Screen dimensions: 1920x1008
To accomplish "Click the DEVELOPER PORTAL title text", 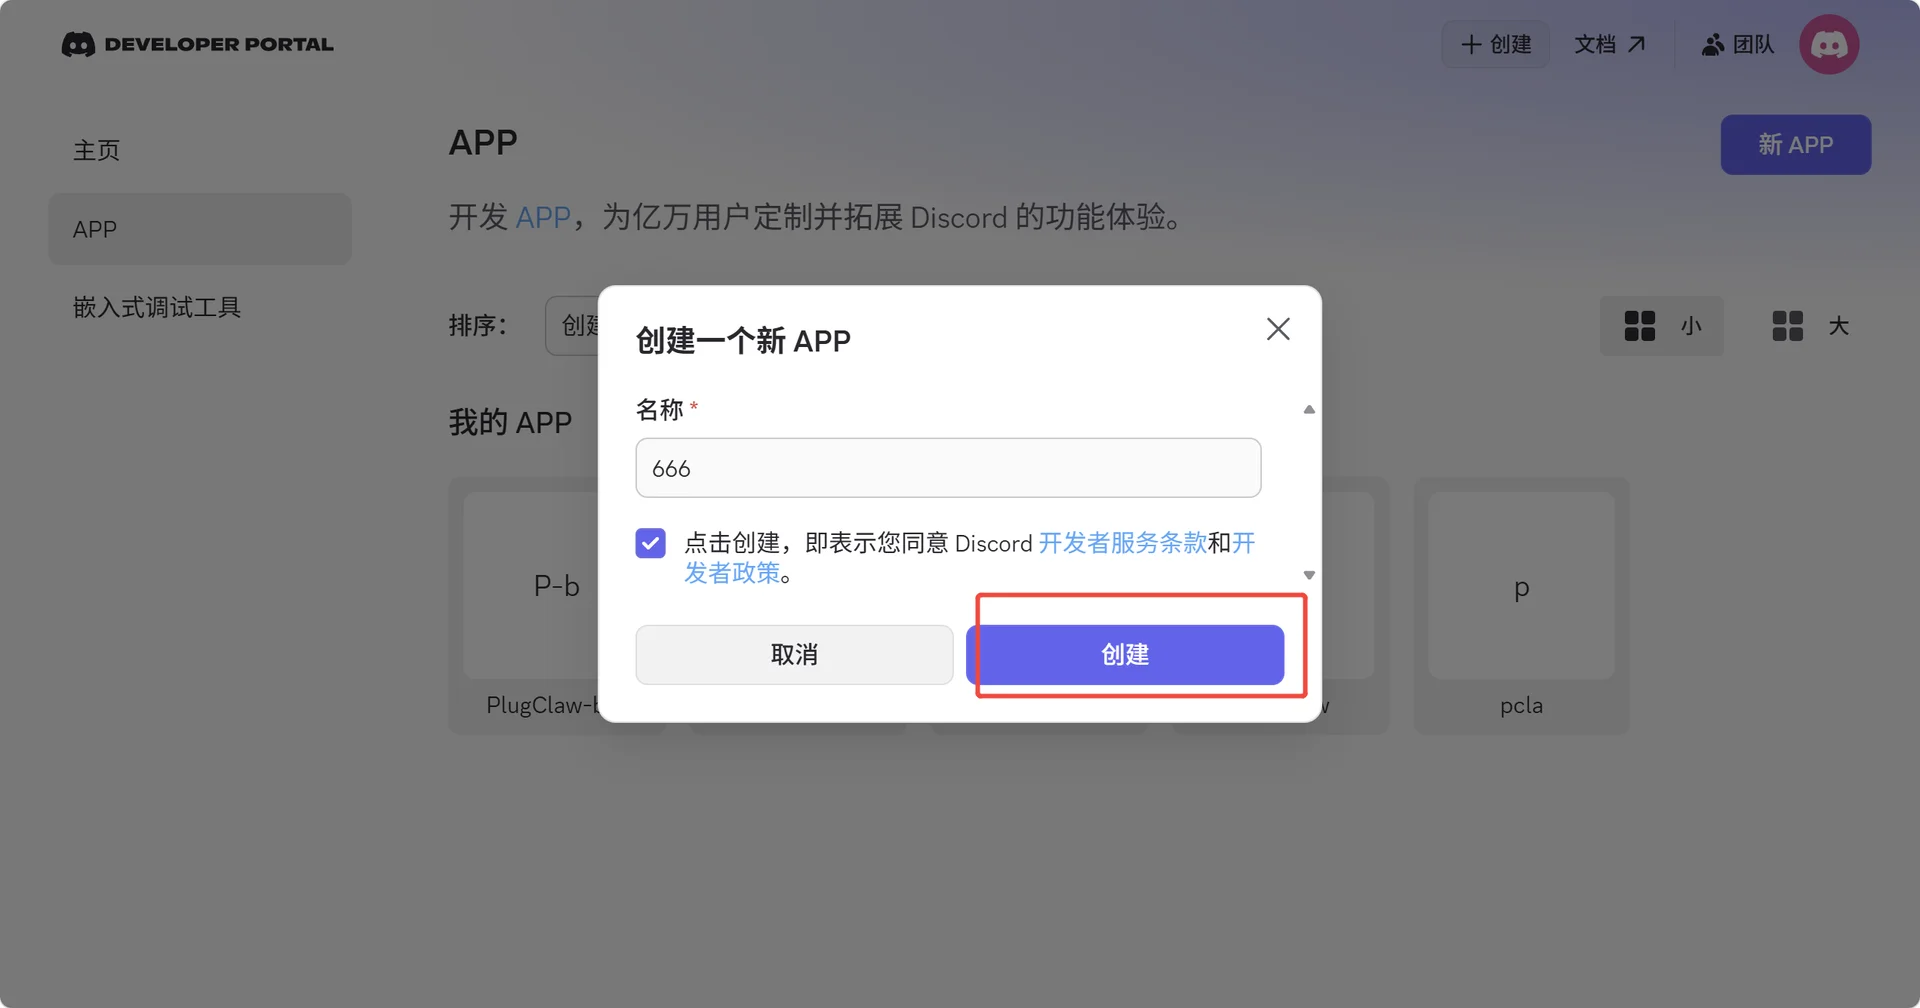I will click(x=219, y=44).
